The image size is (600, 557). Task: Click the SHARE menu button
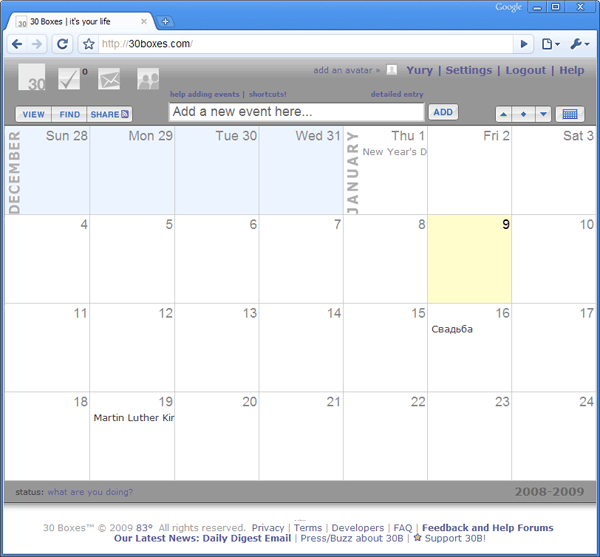pos(109,114)
